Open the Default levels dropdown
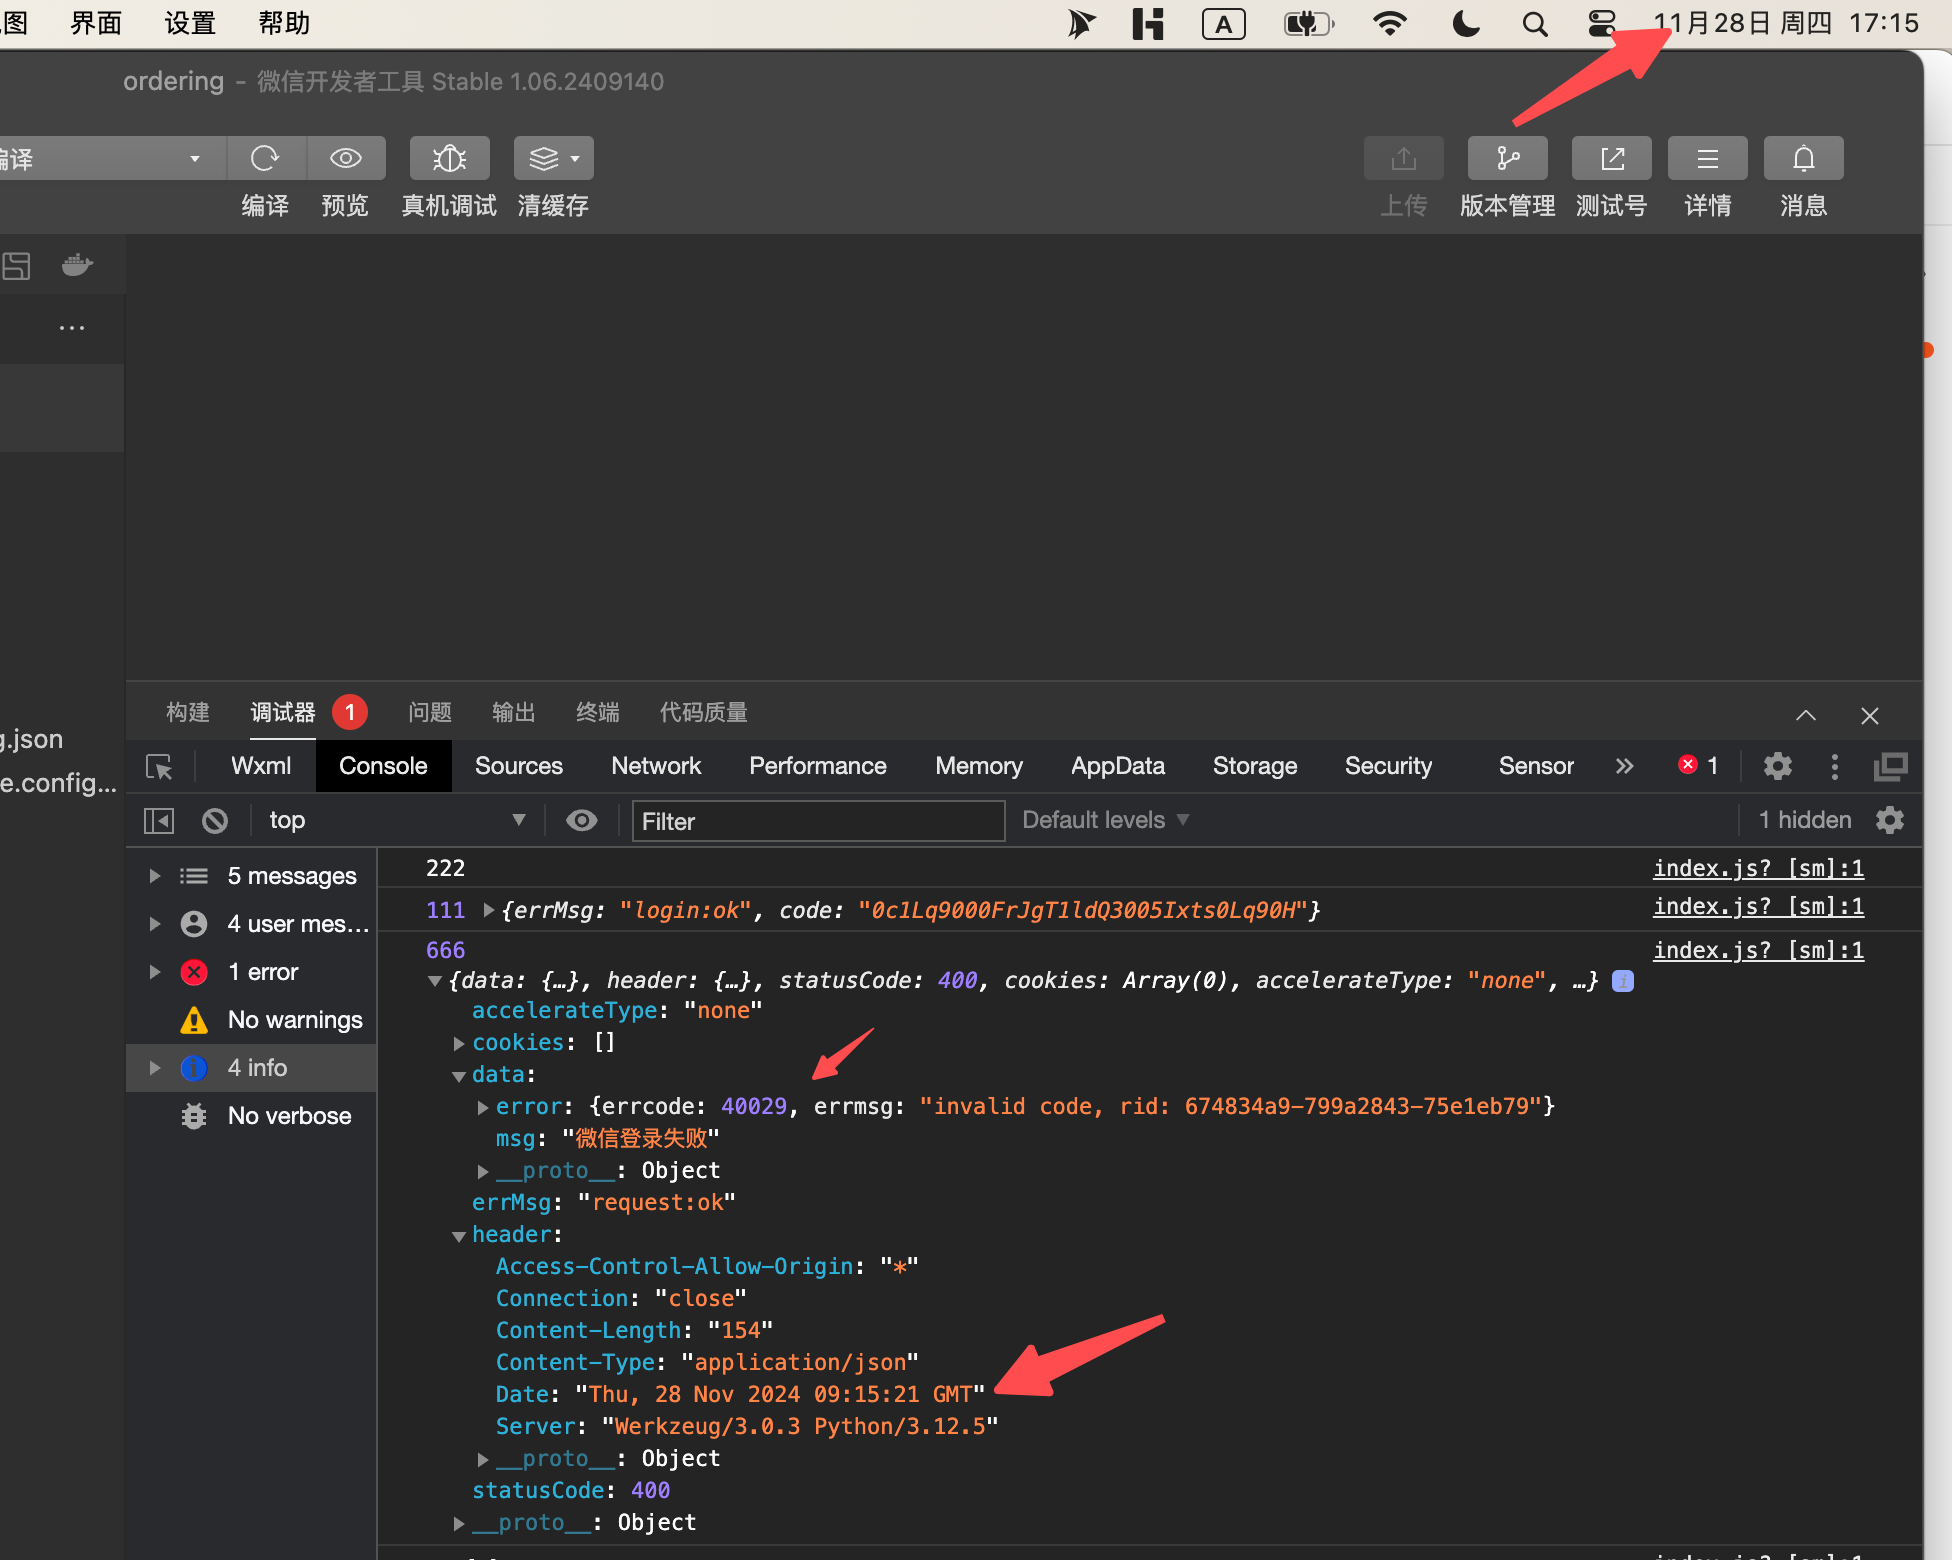Image resolution: width=1952 pixels, height=1560 pixels. tap(1105, 820)
